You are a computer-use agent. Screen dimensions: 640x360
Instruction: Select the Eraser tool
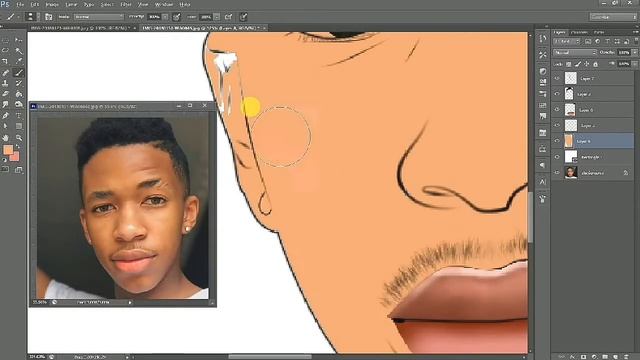tap(5, 94)
